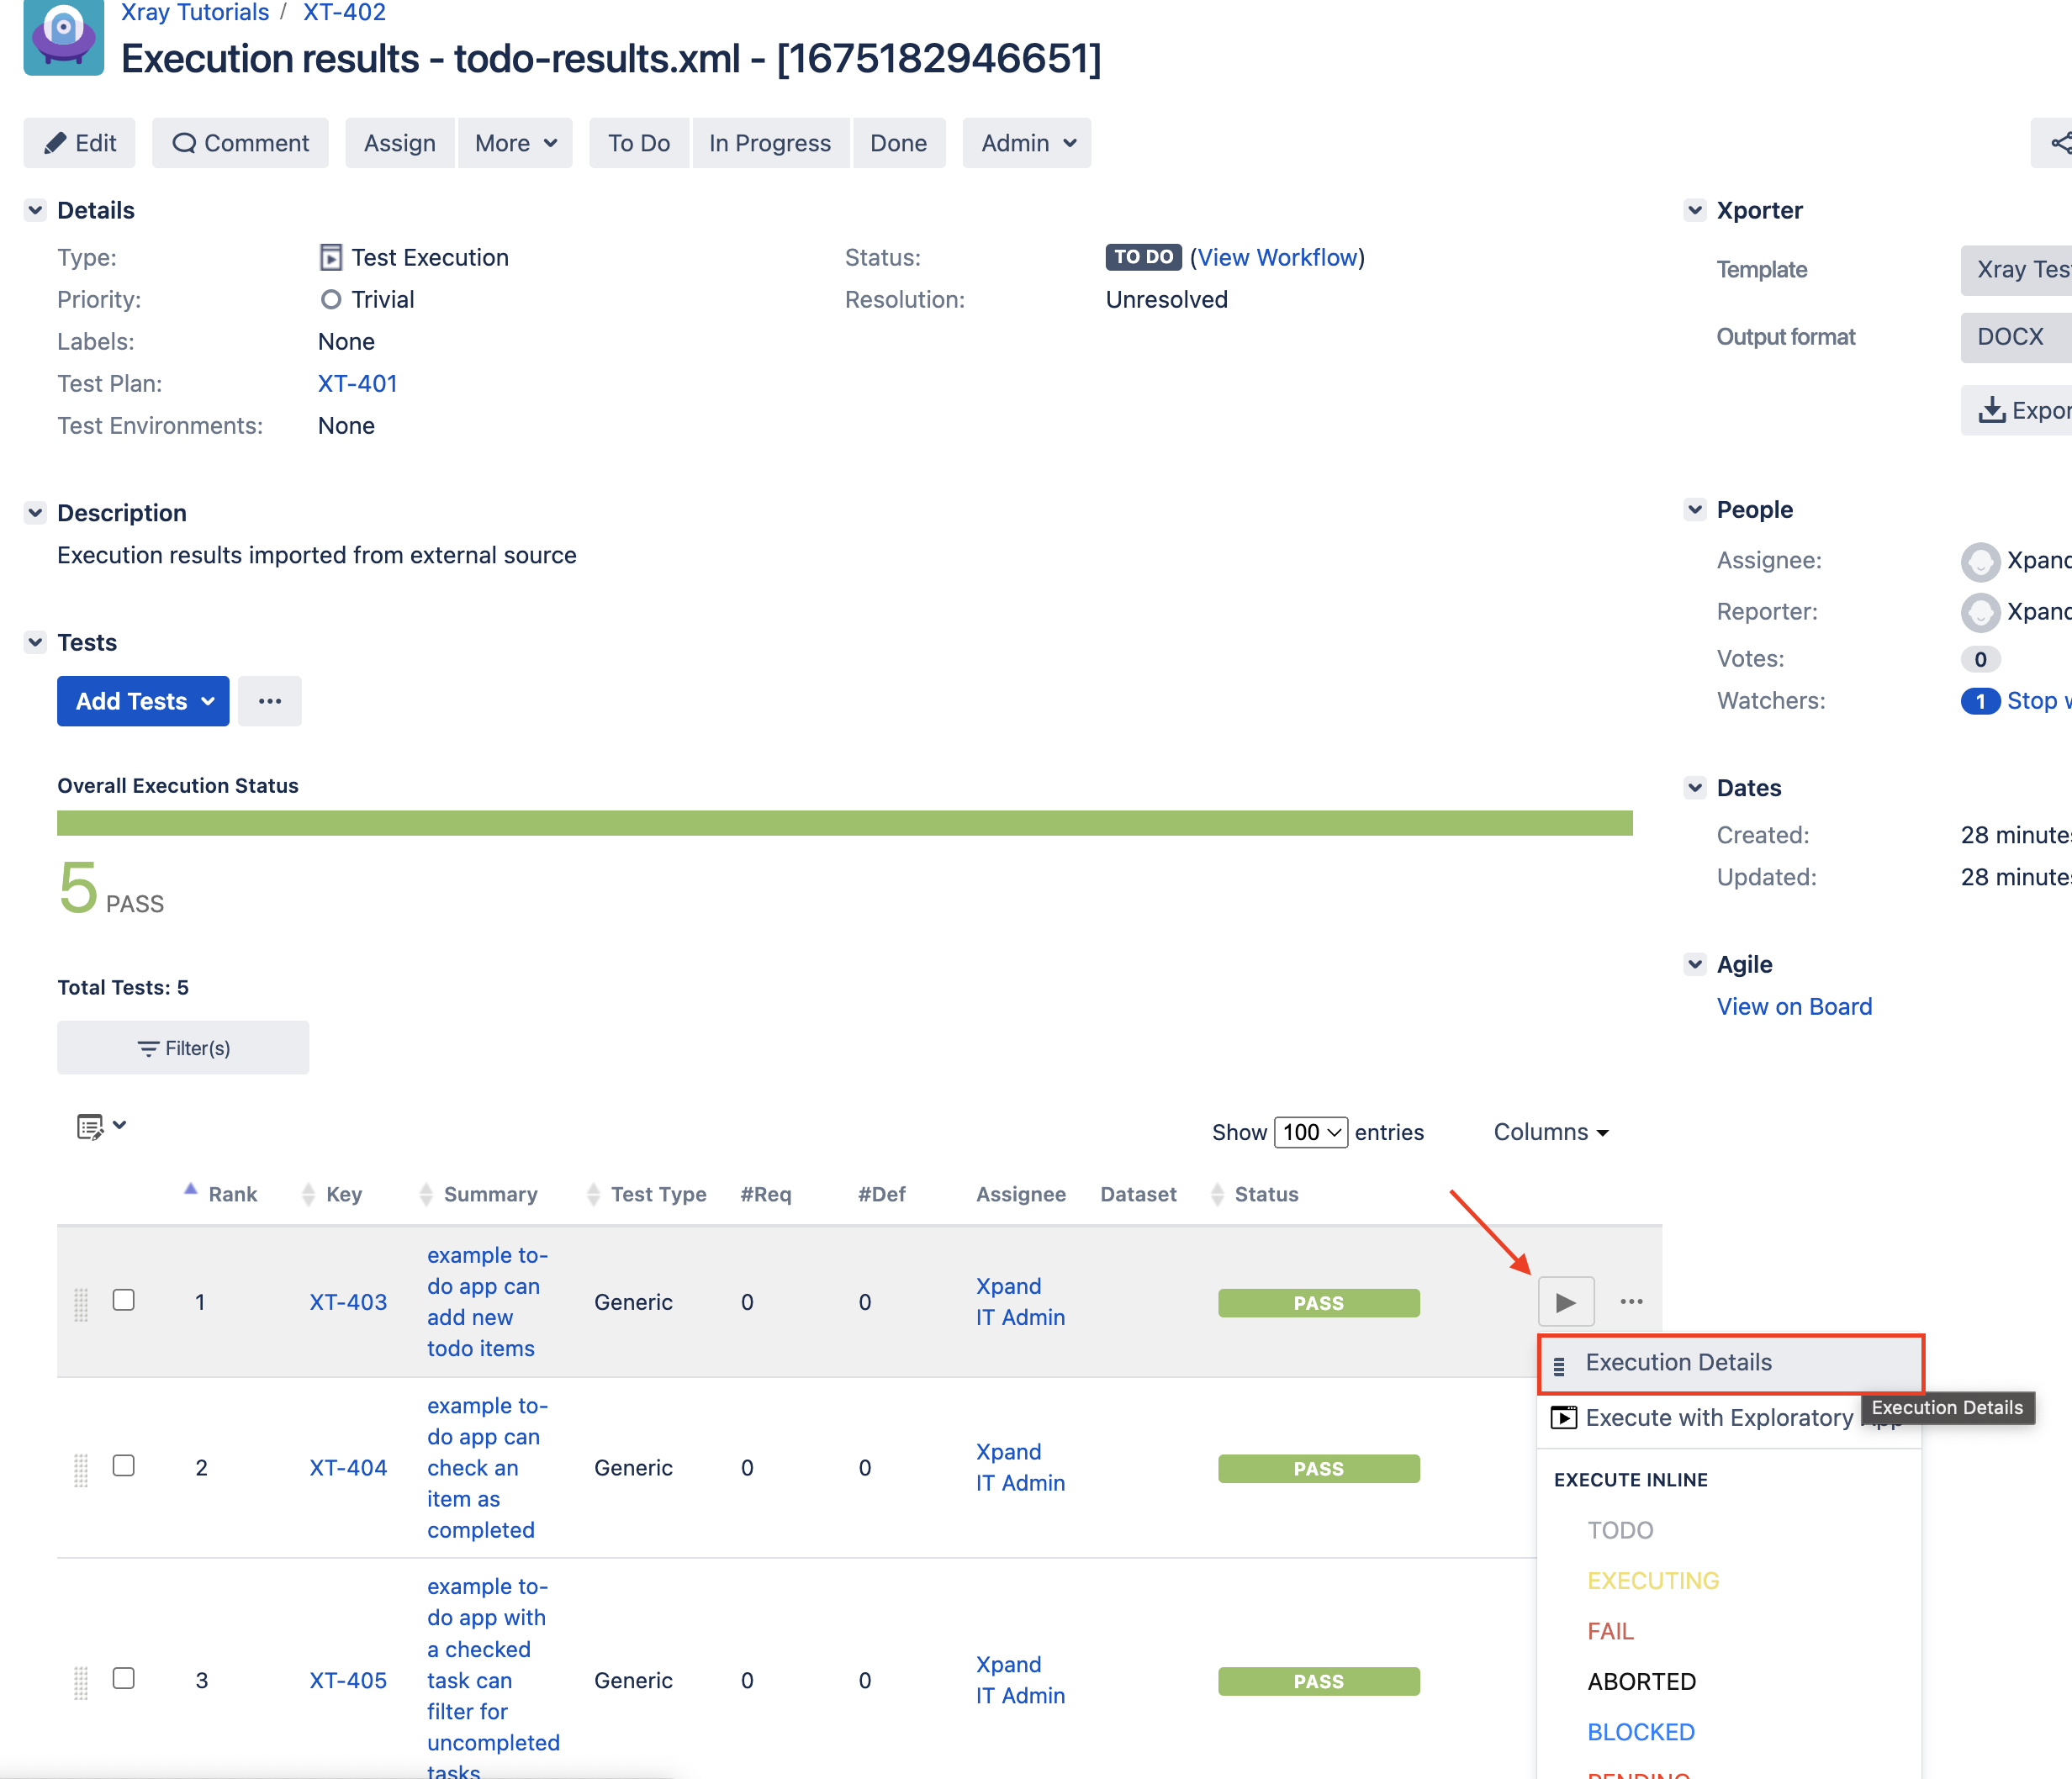This screenshot has width=2072, height=1779.
Task: Click the Xray Tutorials project avatar icon
Action: [64, 36]
